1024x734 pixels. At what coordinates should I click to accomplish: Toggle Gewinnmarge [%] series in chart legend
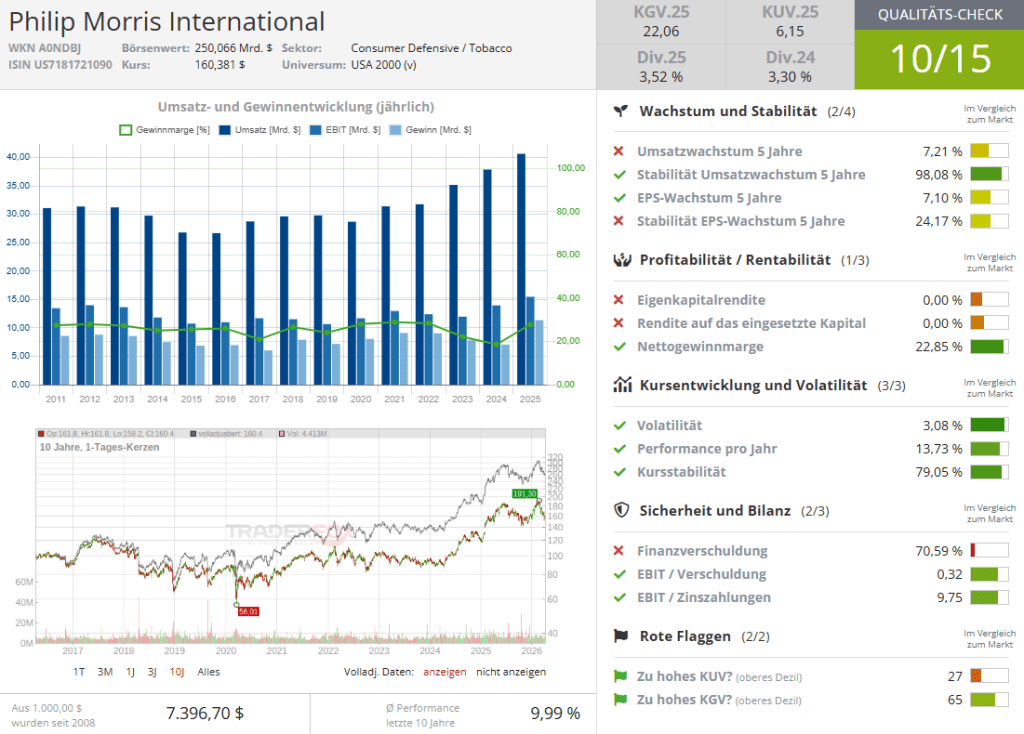[126, 130]
